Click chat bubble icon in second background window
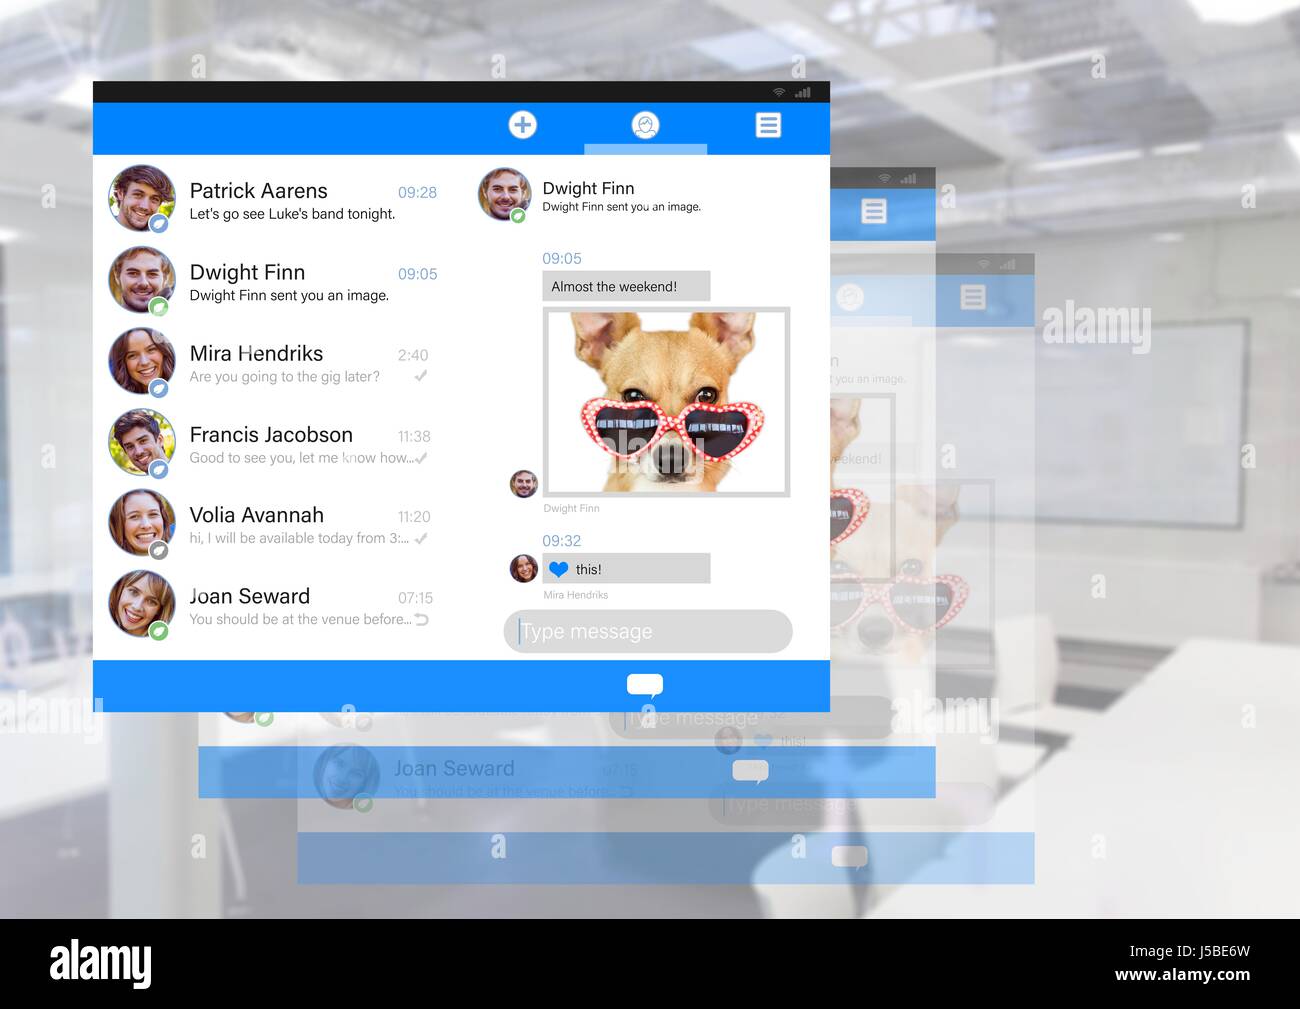Image resolution: width=1300 pixels, height=1009 pixels. pyautogui.click(x=750, y=771)
